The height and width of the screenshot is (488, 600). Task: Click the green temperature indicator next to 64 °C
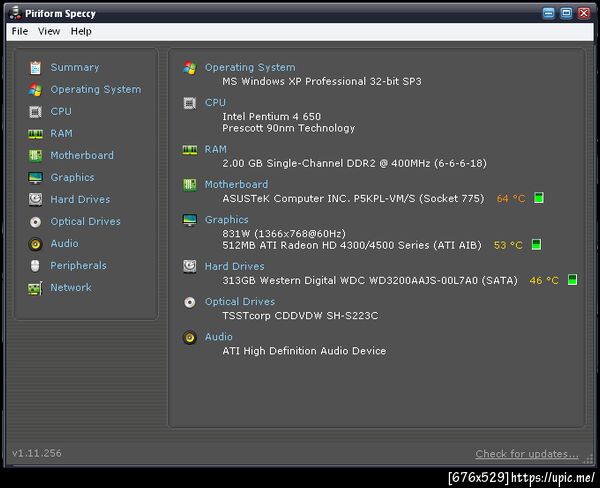[x=539, y=198]
